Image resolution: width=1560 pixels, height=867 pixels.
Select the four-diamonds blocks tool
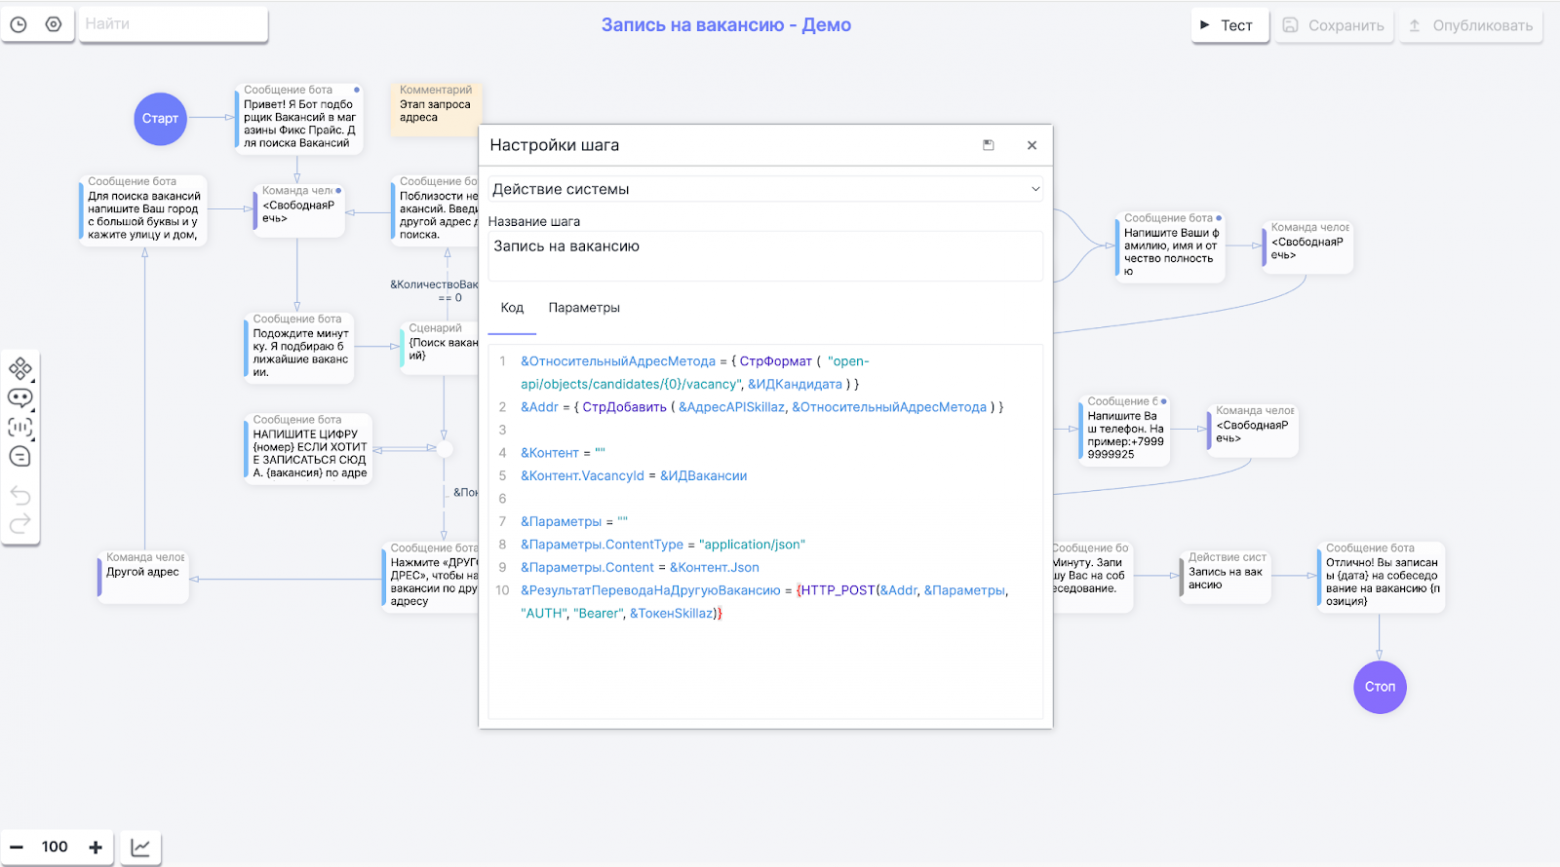[20, 369]
